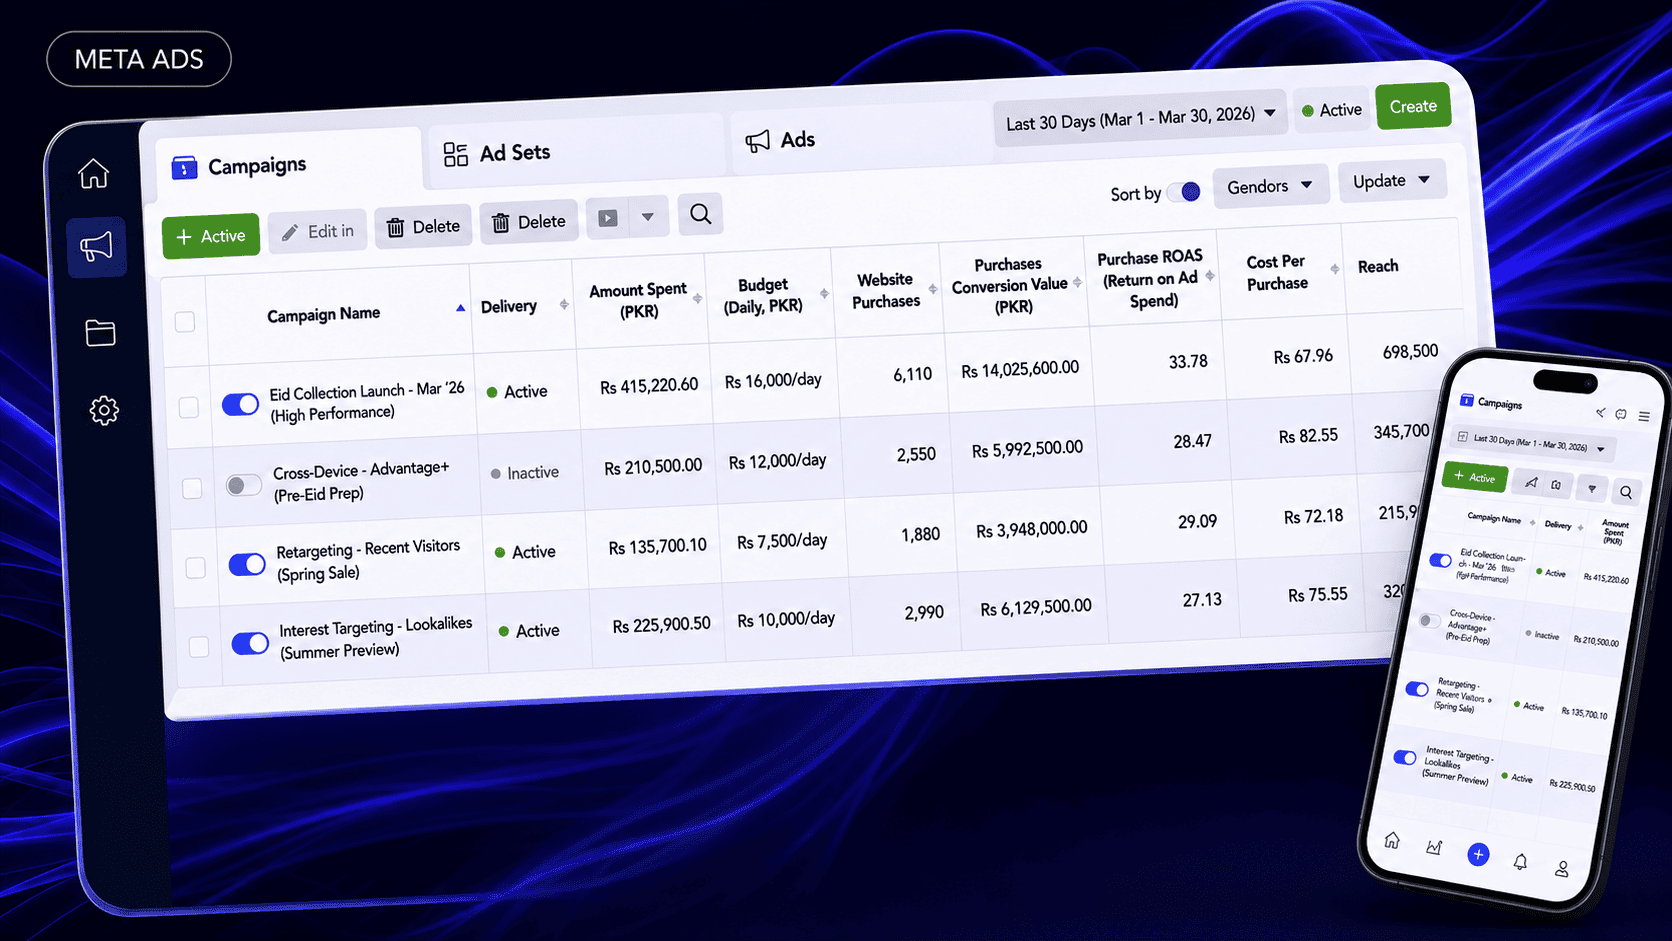This screenshot has height=941, width=1672.
Task: Tap the megaphone icon in phone toolbar
Action: click(1531, 483)
